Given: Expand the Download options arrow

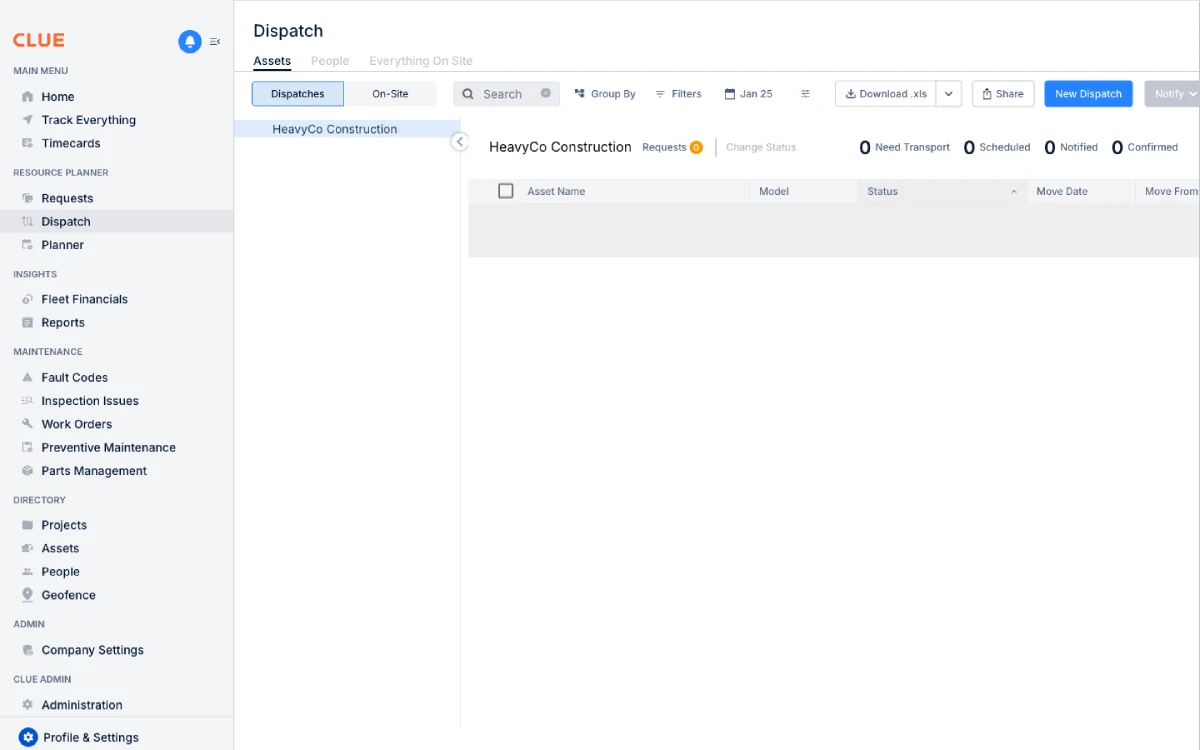Looking at the screenshot, I should pos(949,94).
